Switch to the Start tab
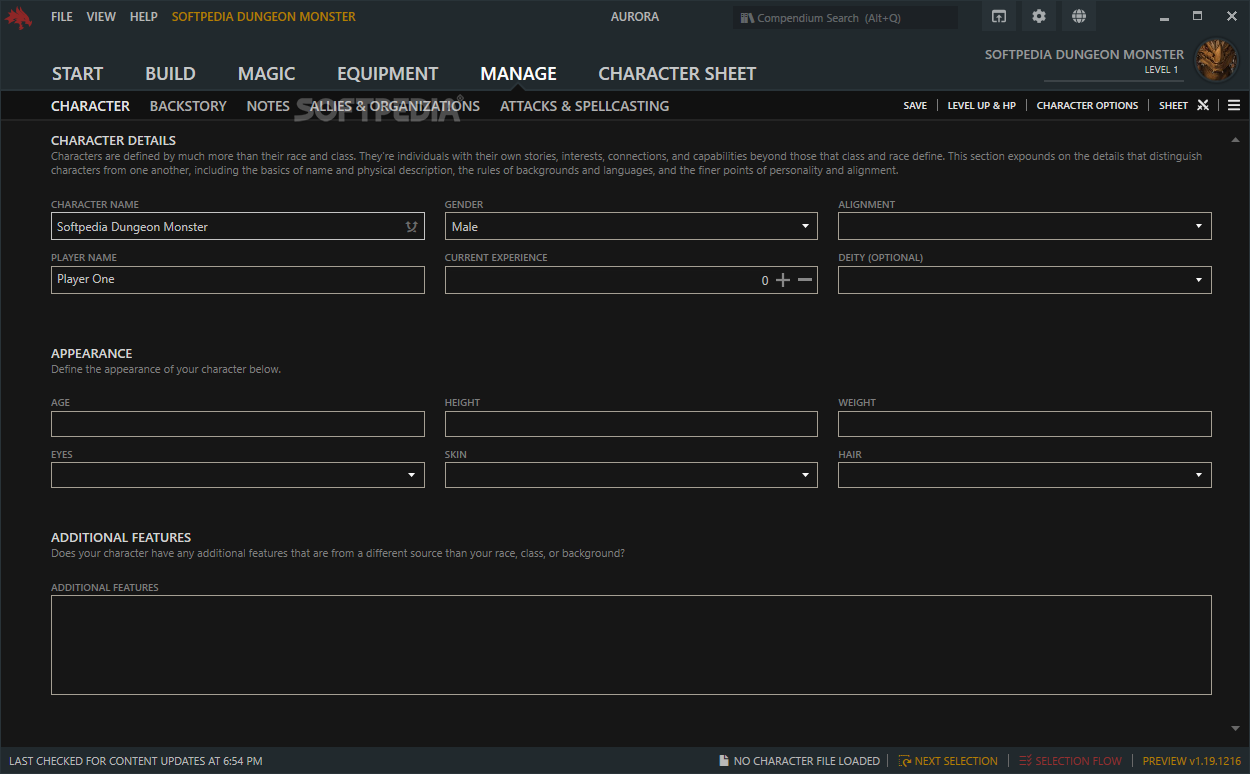Image resolution: width=1250 pixels, height=774 pixels. click(77, 74)
